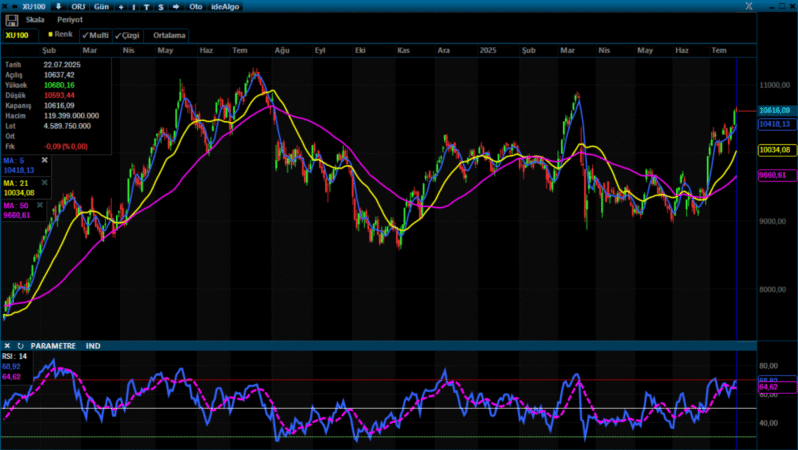Open the Gün period selector
Screen dimensions: 798x450
click(x=101, y=7)
